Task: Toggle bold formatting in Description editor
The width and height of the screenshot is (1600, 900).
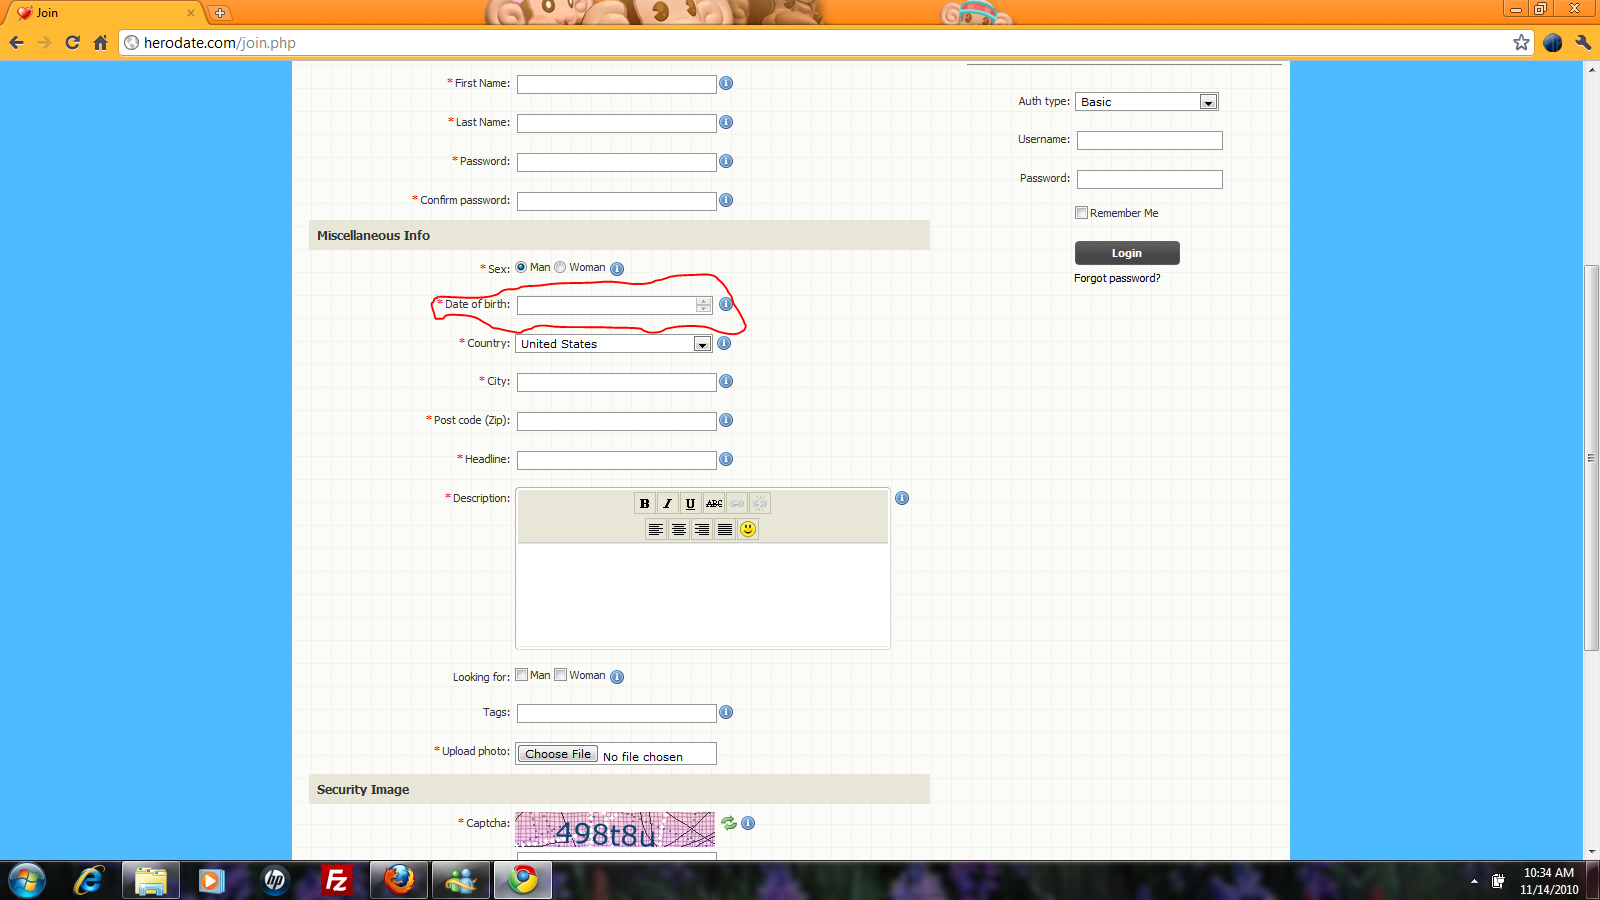Action: pyautogui.click(x=644, y=504)
